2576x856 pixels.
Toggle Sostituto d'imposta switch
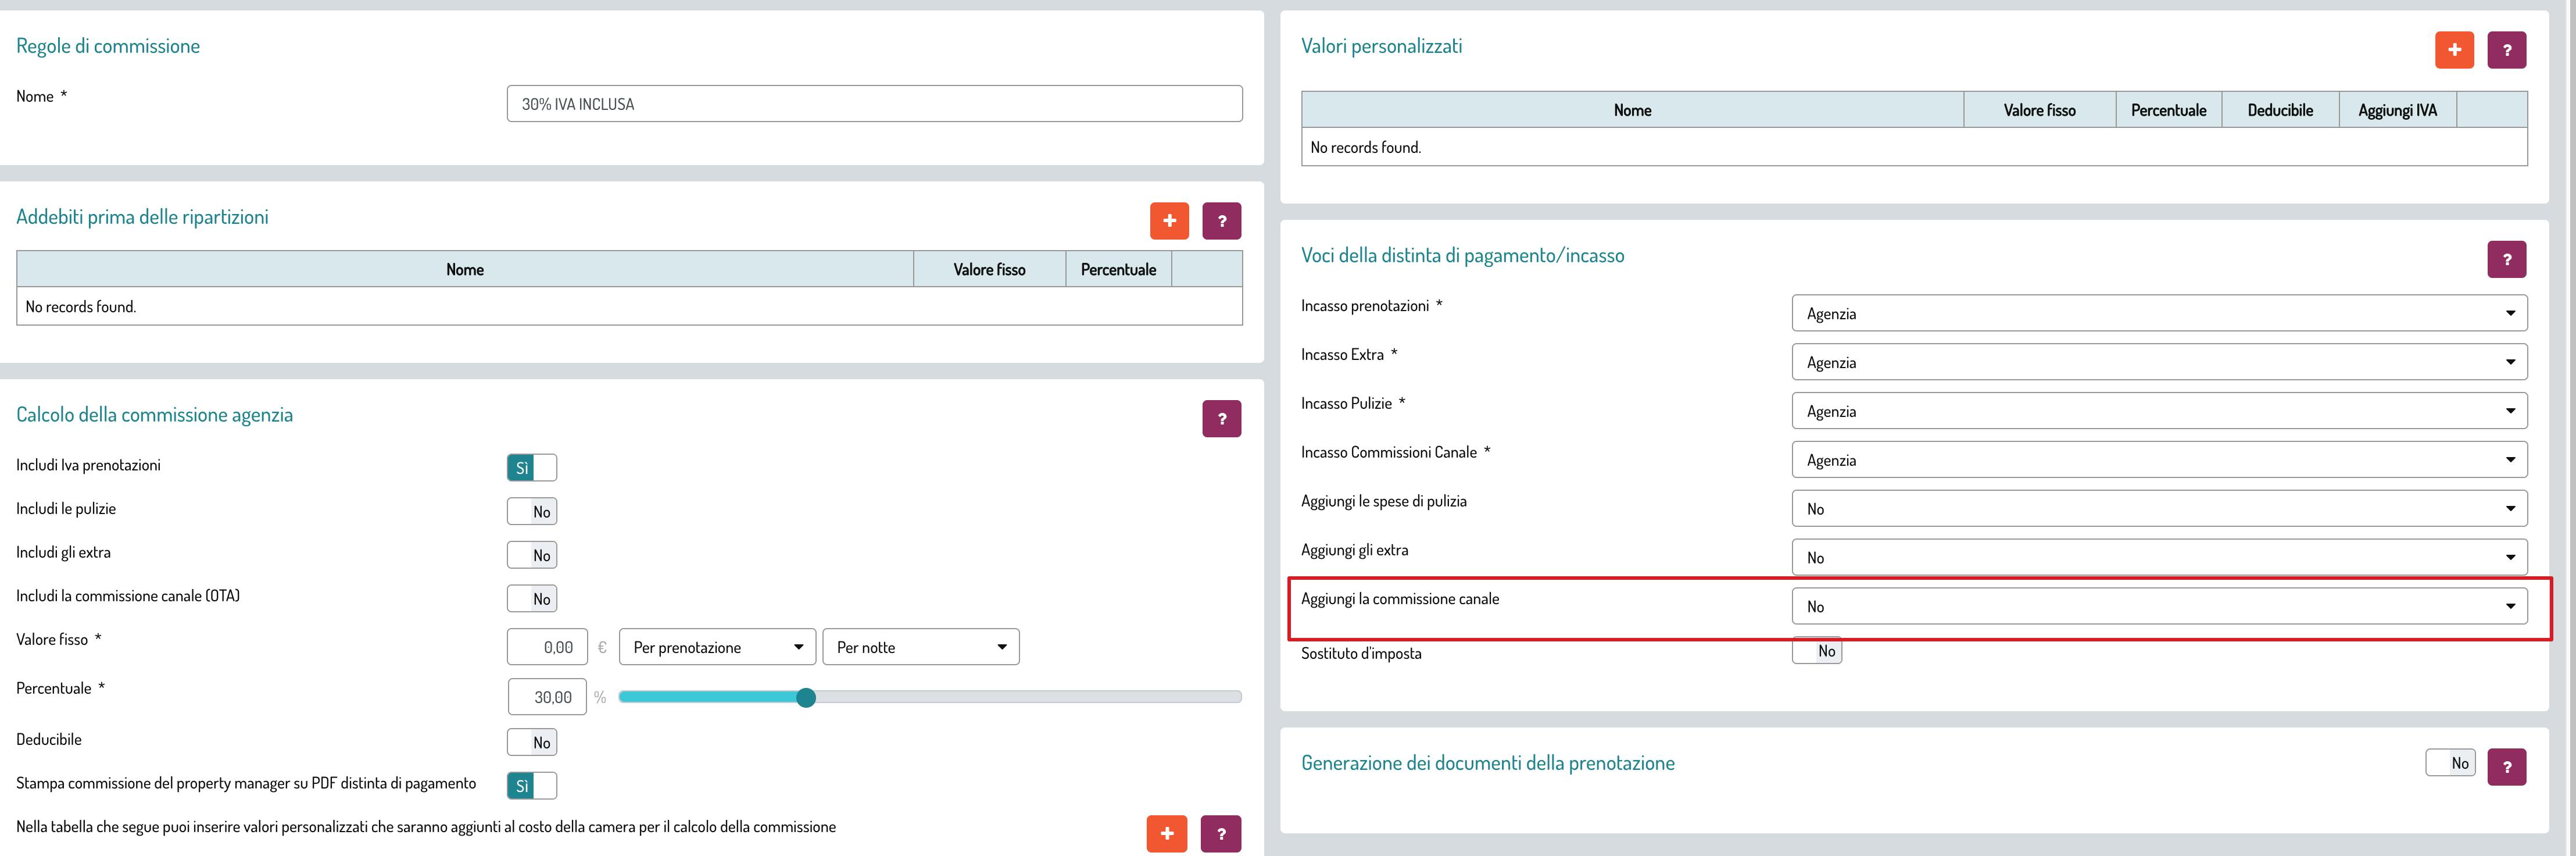pyautogui.click(x=1816, y=651)
